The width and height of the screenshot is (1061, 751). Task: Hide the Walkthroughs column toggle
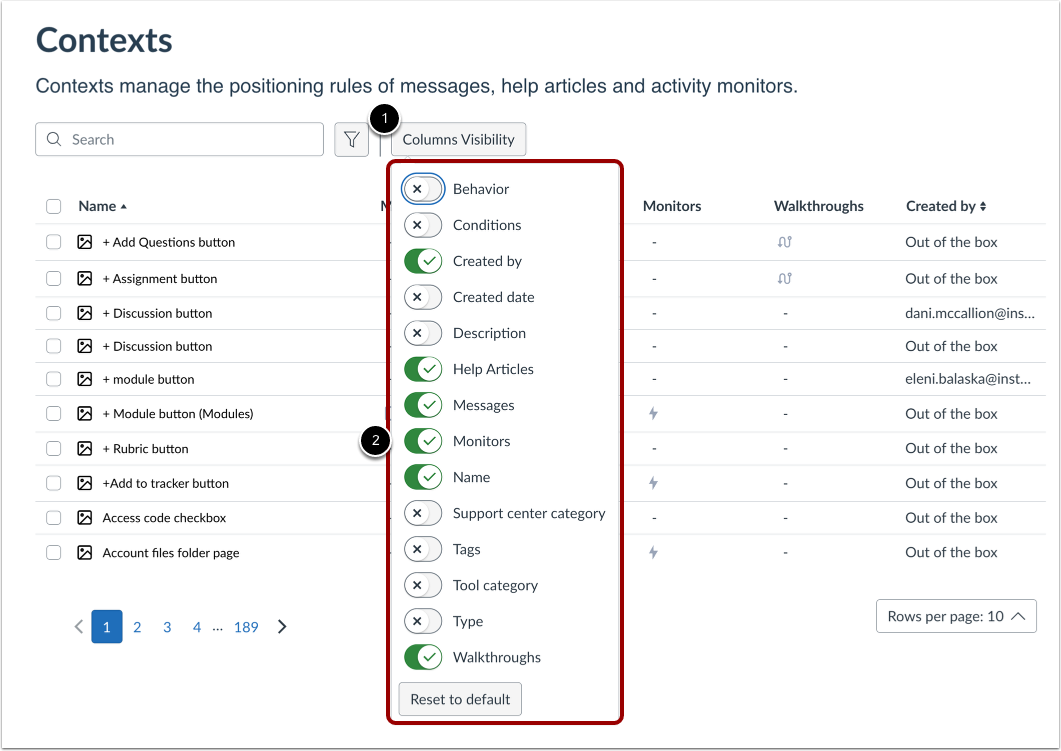[x=424, y=657]
